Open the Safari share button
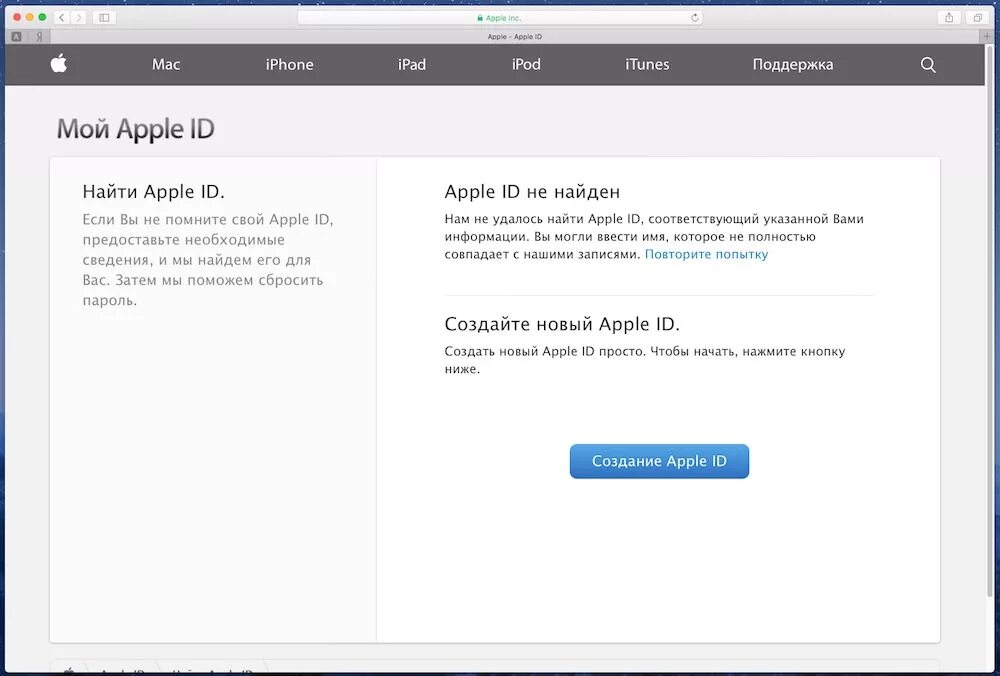This screenshot has width=1000, height=676. coord(949,18)
